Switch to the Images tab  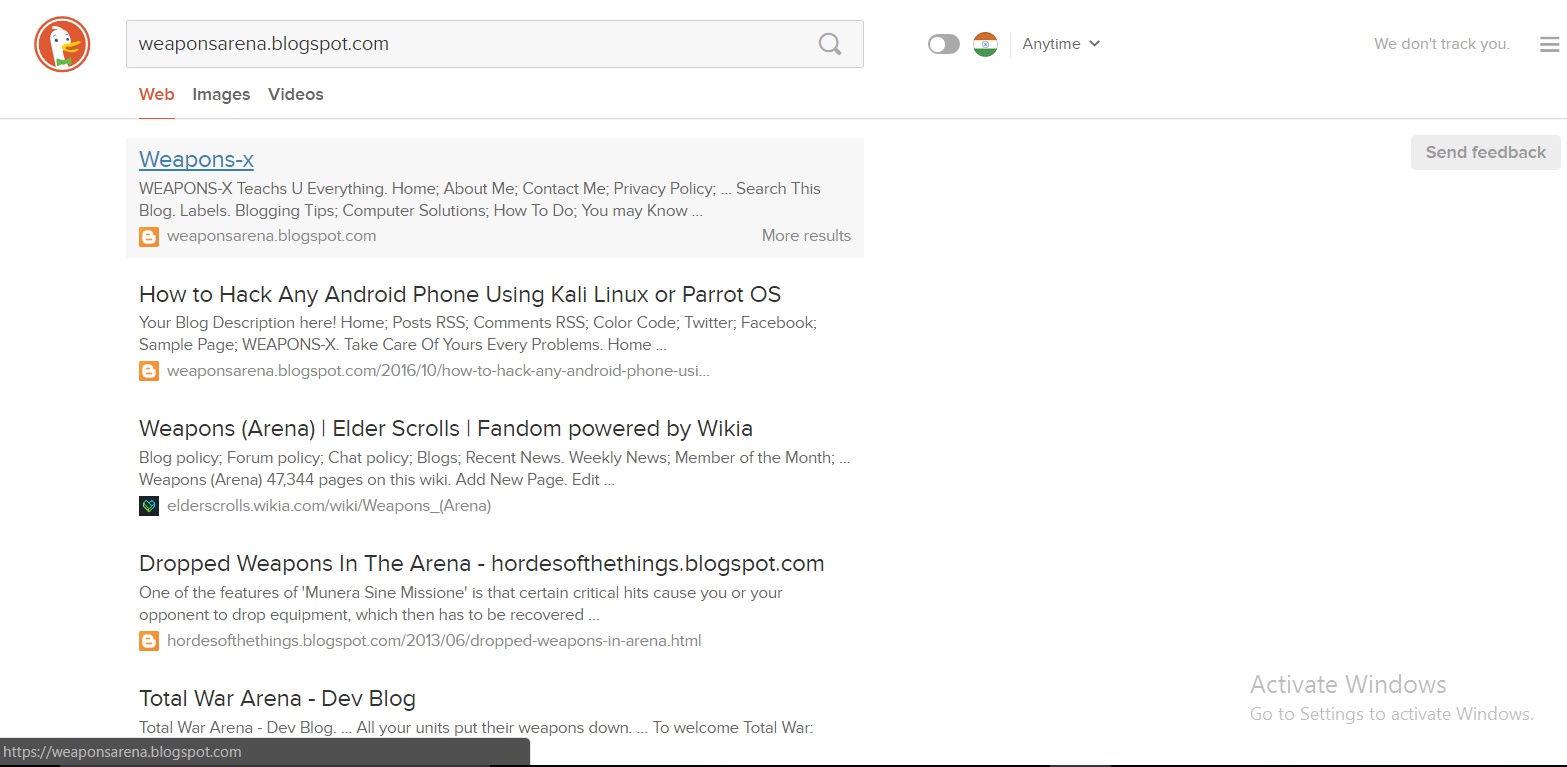click(x=221, y=94)
